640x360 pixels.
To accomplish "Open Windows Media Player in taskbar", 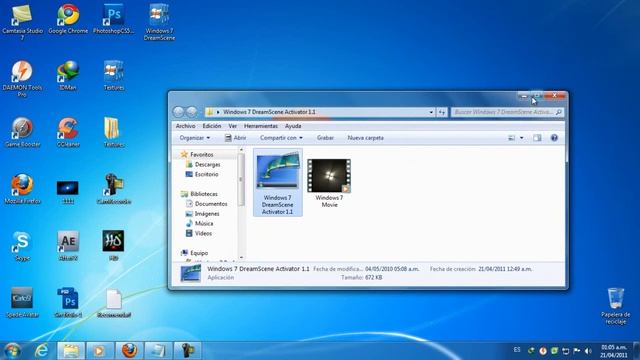I will pyautogui.click(x=99, y=351).
